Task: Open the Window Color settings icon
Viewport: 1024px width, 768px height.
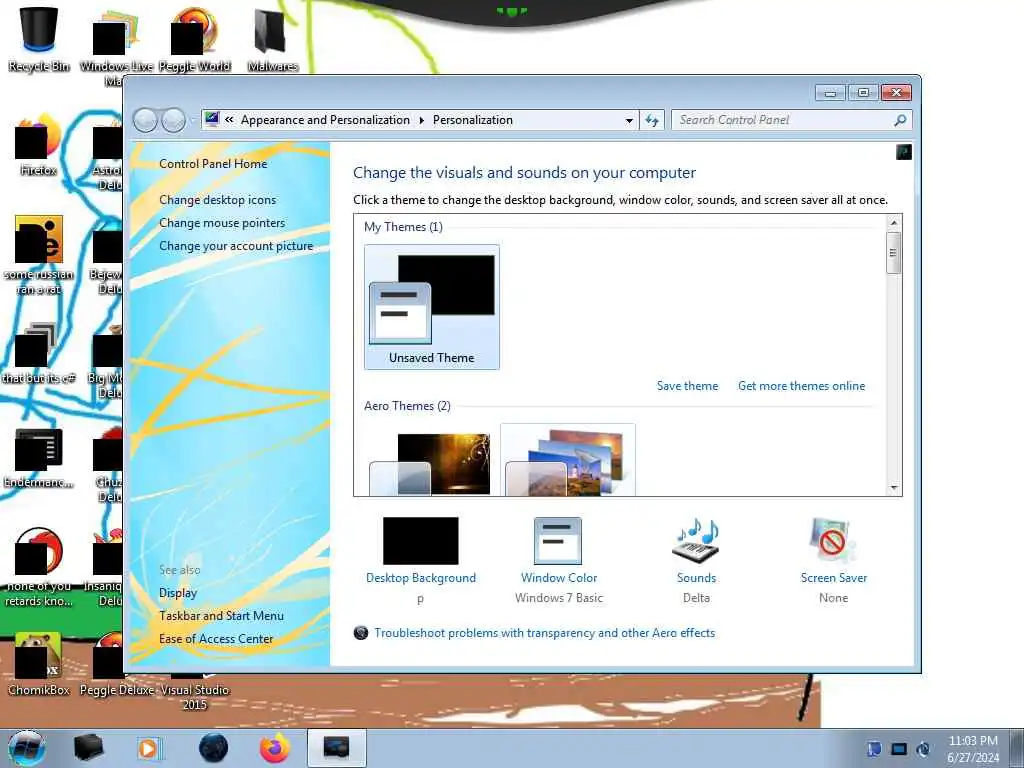Action: [x=558, y=541]
